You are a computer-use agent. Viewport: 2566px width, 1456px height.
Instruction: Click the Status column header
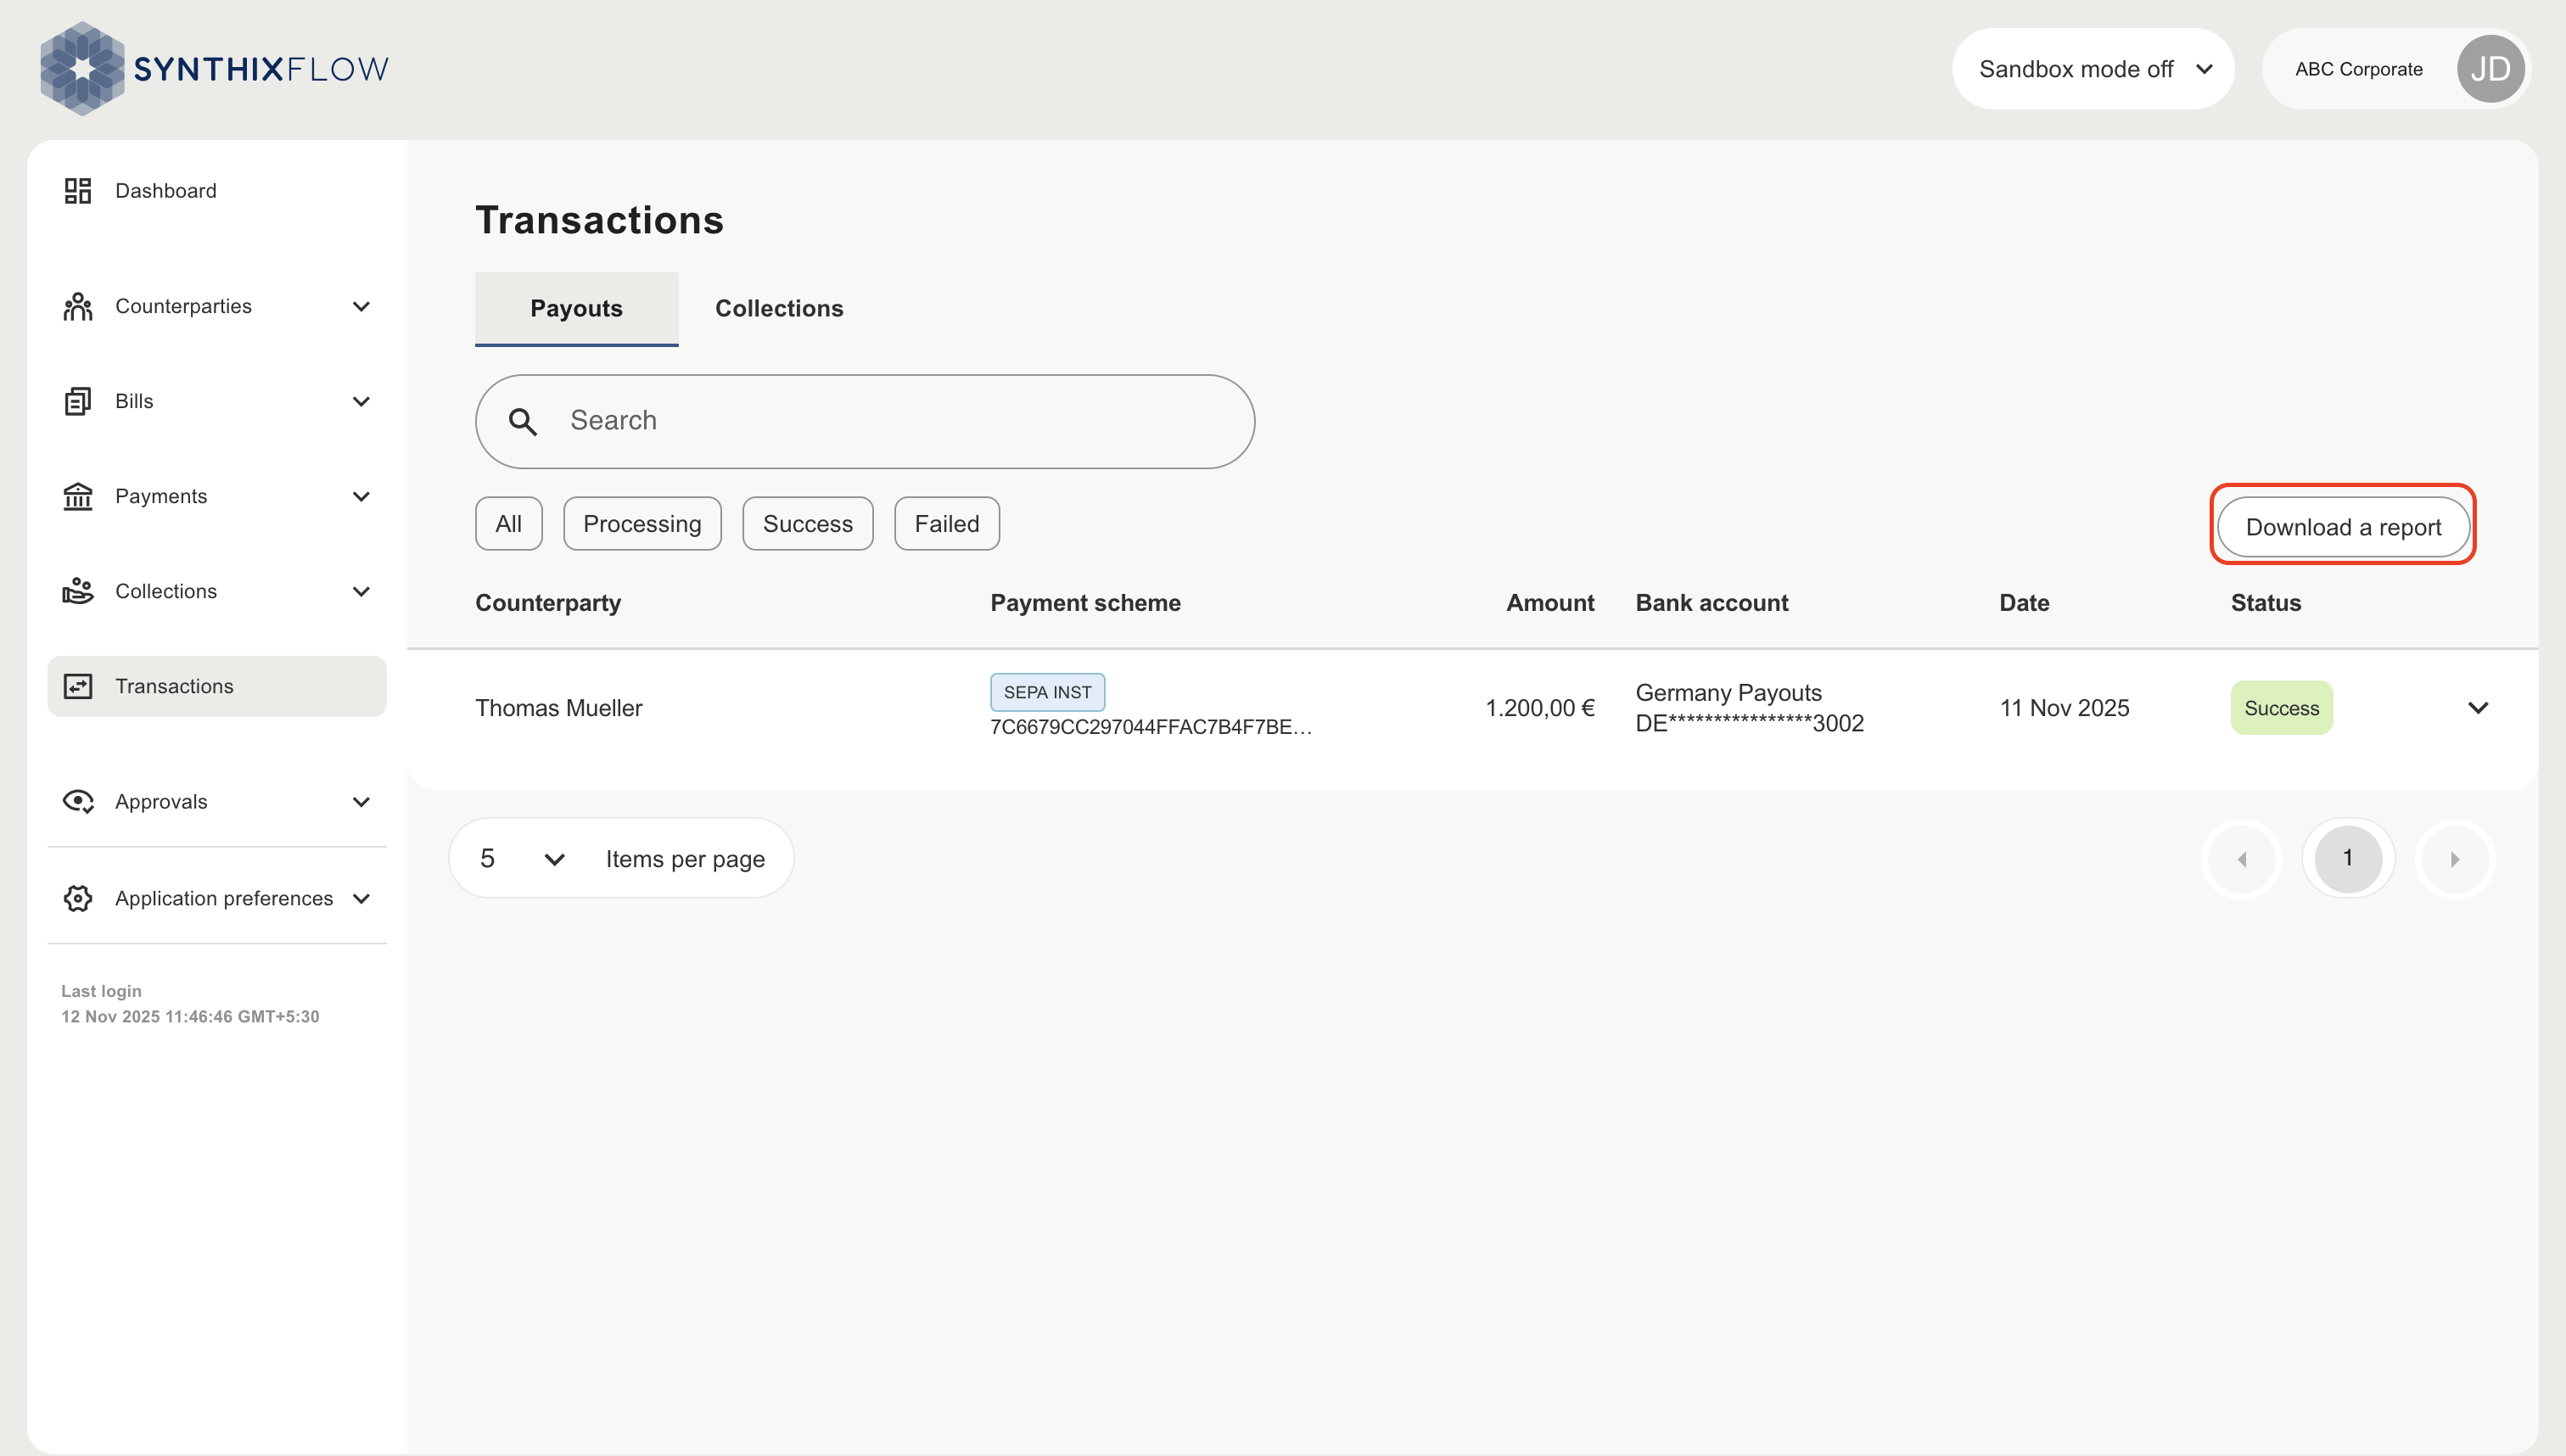pyautogui.click(x=2266, y=603)
